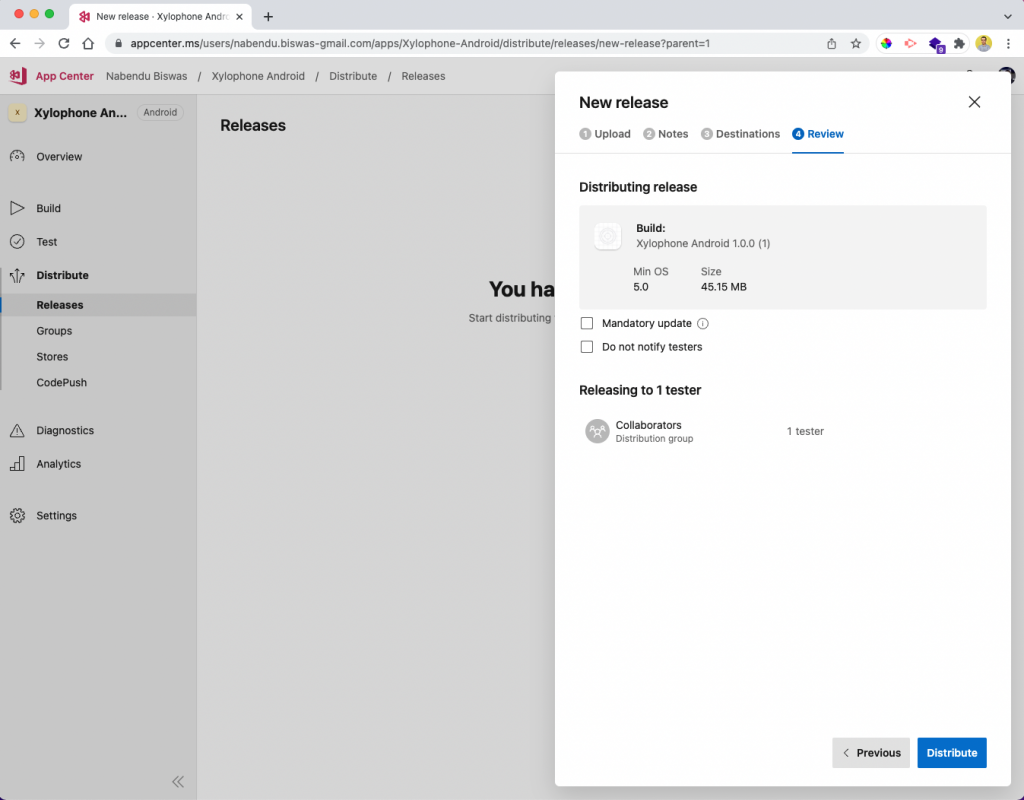This screenshot has width=1024, height=800.
Task: Click the App Center logo icon
Action: [x=18, y=76]
